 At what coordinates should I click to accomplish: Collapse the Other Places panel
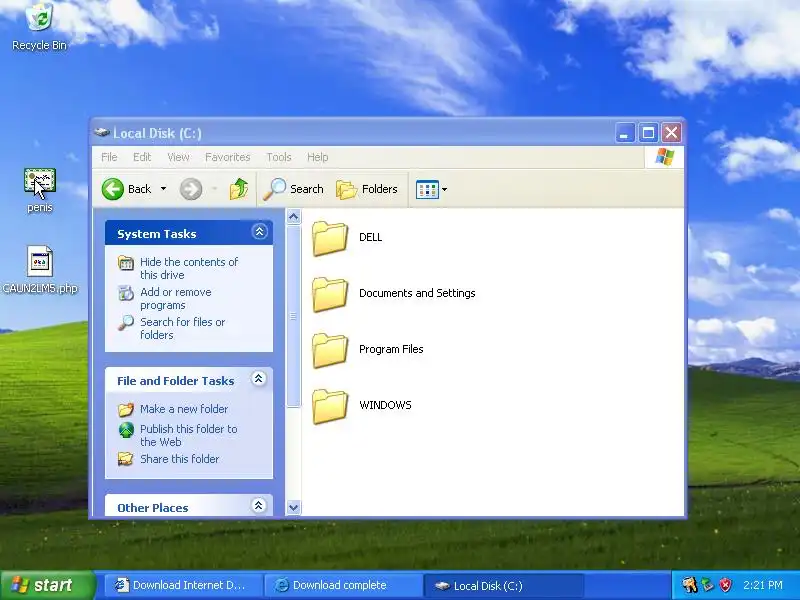(259, 506)
